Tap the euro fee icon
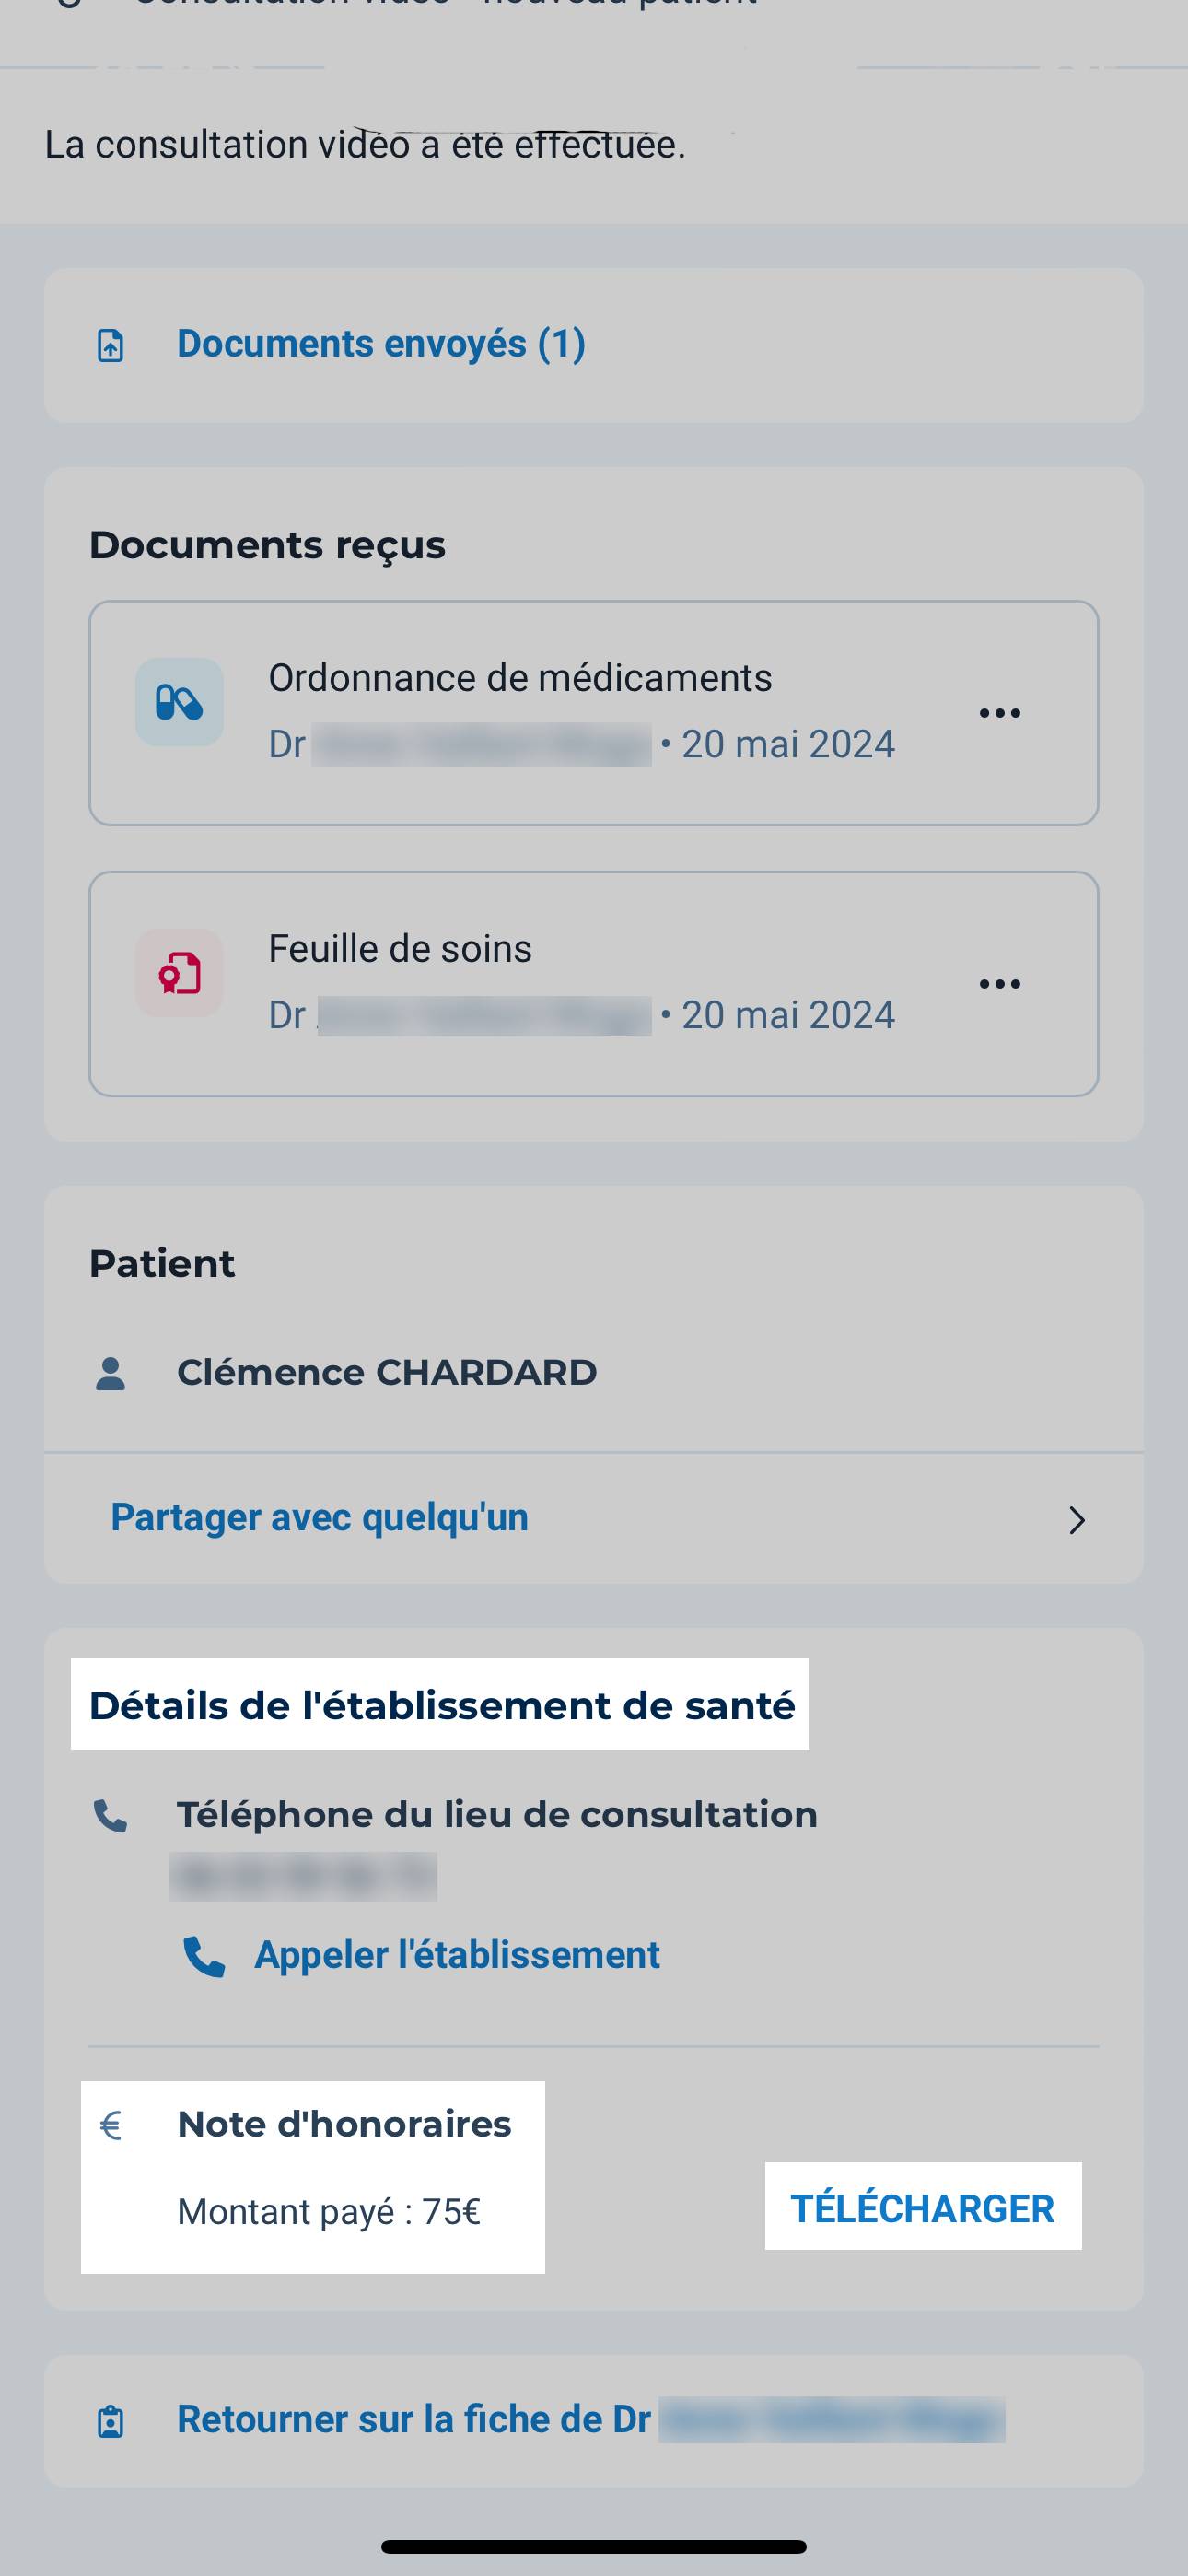 (111, 2125)
